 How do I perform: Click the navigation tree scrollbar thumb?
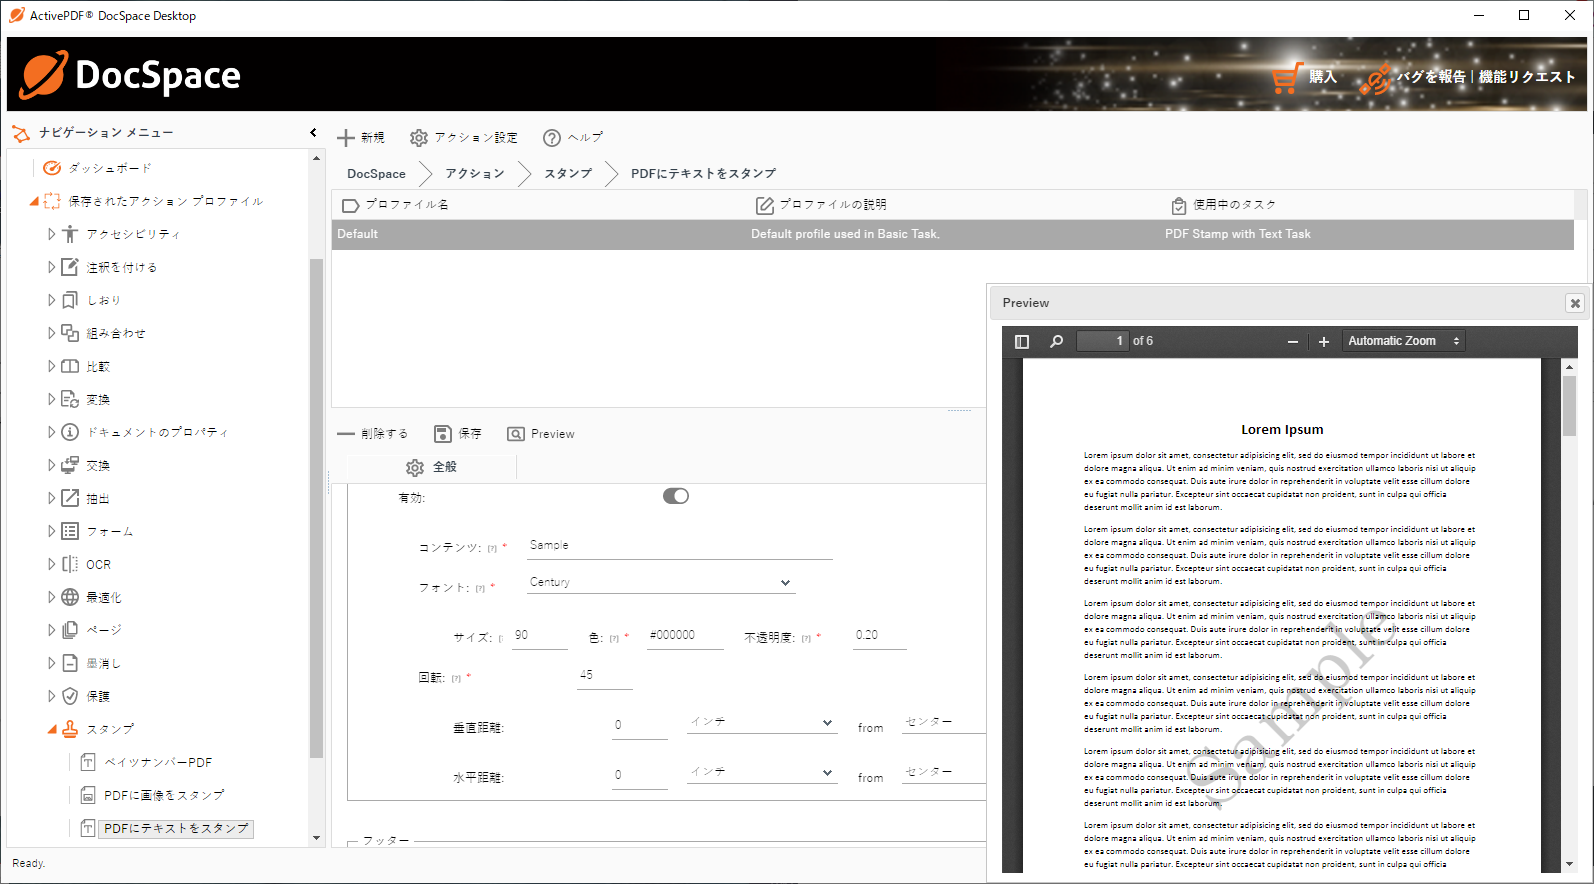[316, 508]
